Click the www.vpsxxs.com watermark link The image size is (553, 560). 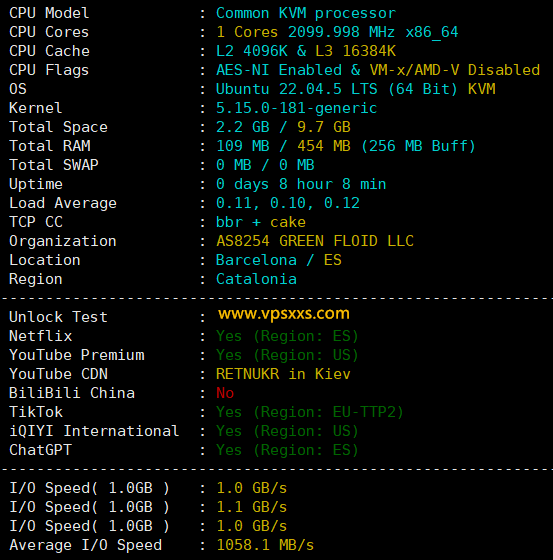284,314
